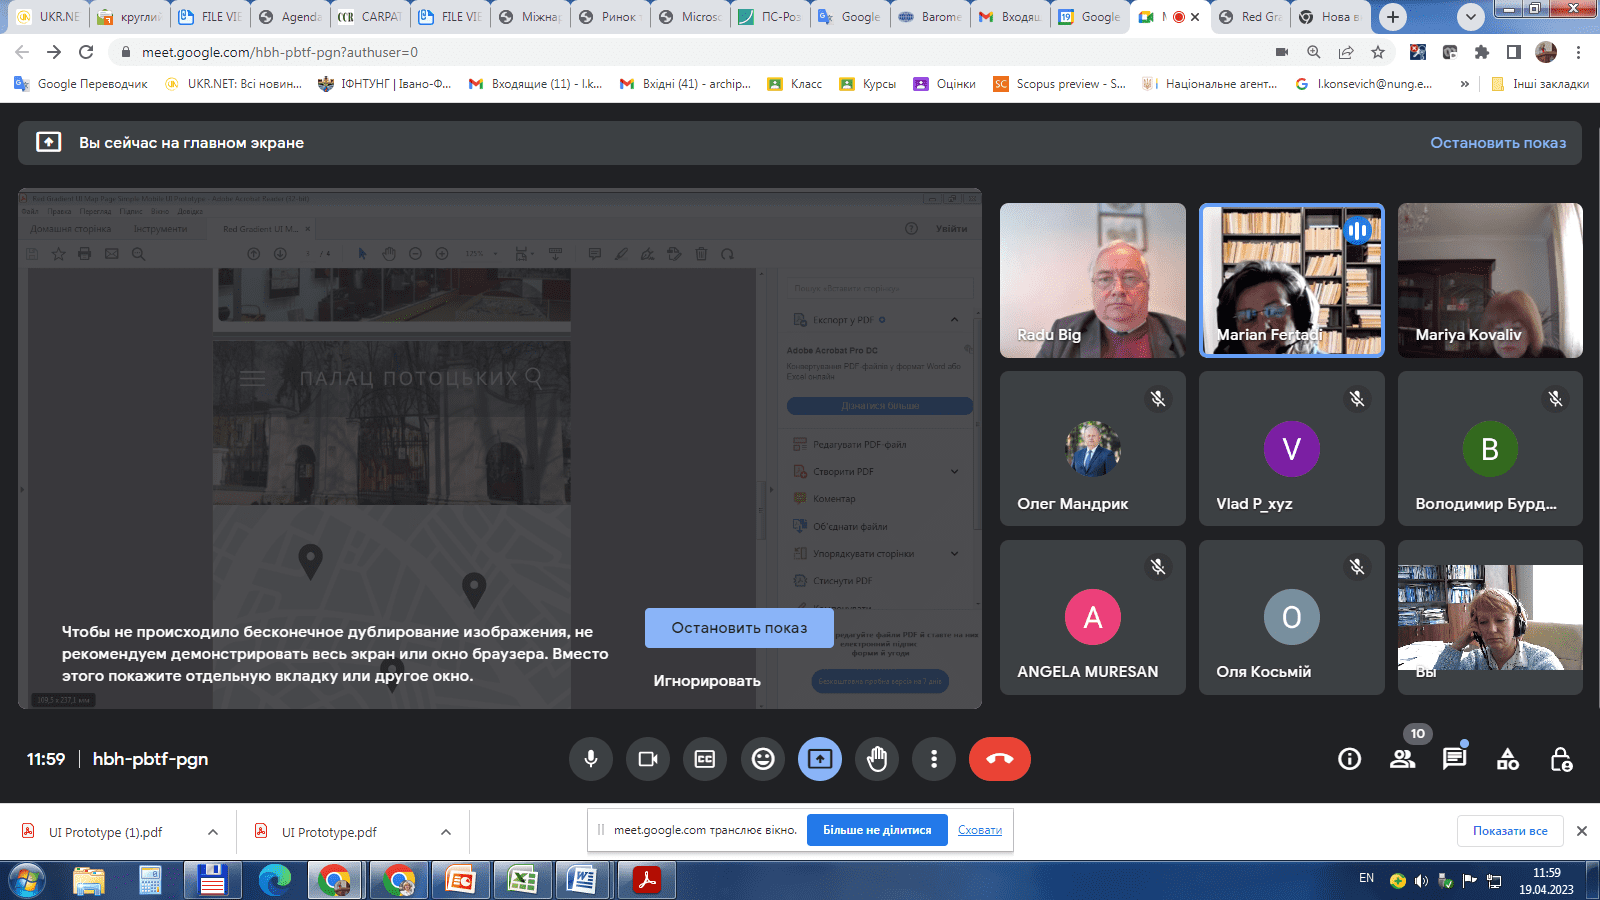Open the chat with everyone panel
Screen dimensions: 1600x900
tap(1454, 759)
